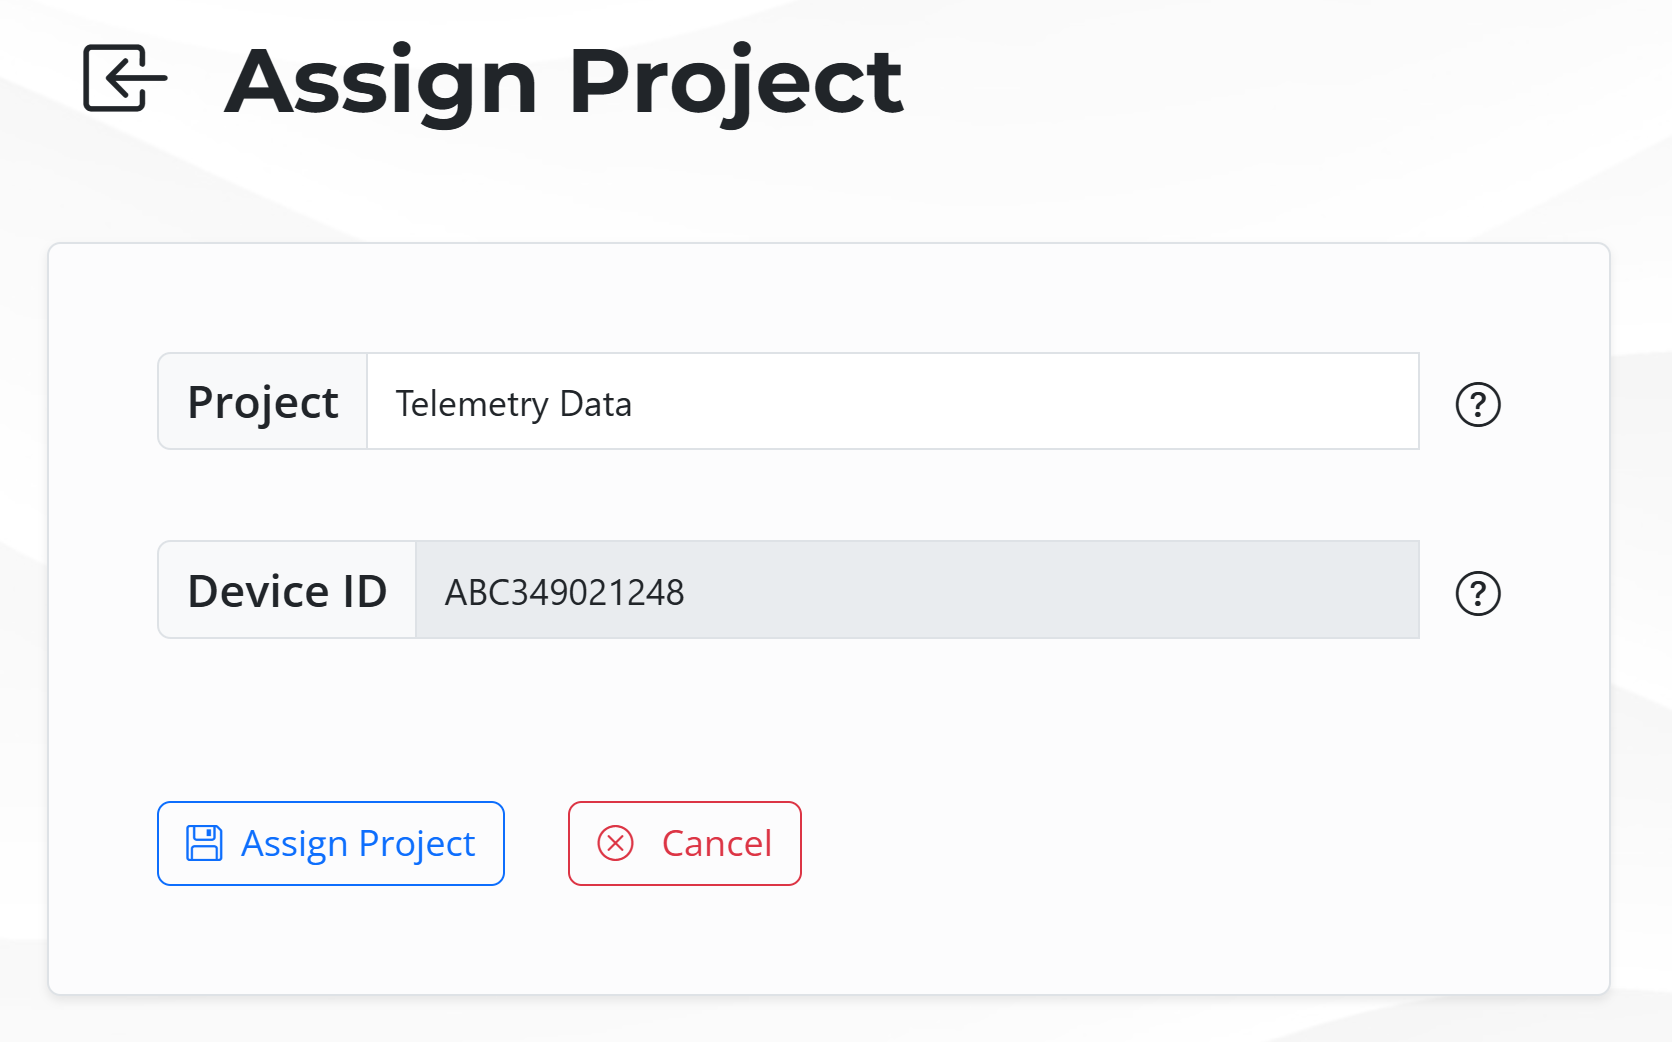The width and height of the screenshot is (1672, 1042).
Task: Click blank card space right of Cancel button
Action: point(1150,843)
